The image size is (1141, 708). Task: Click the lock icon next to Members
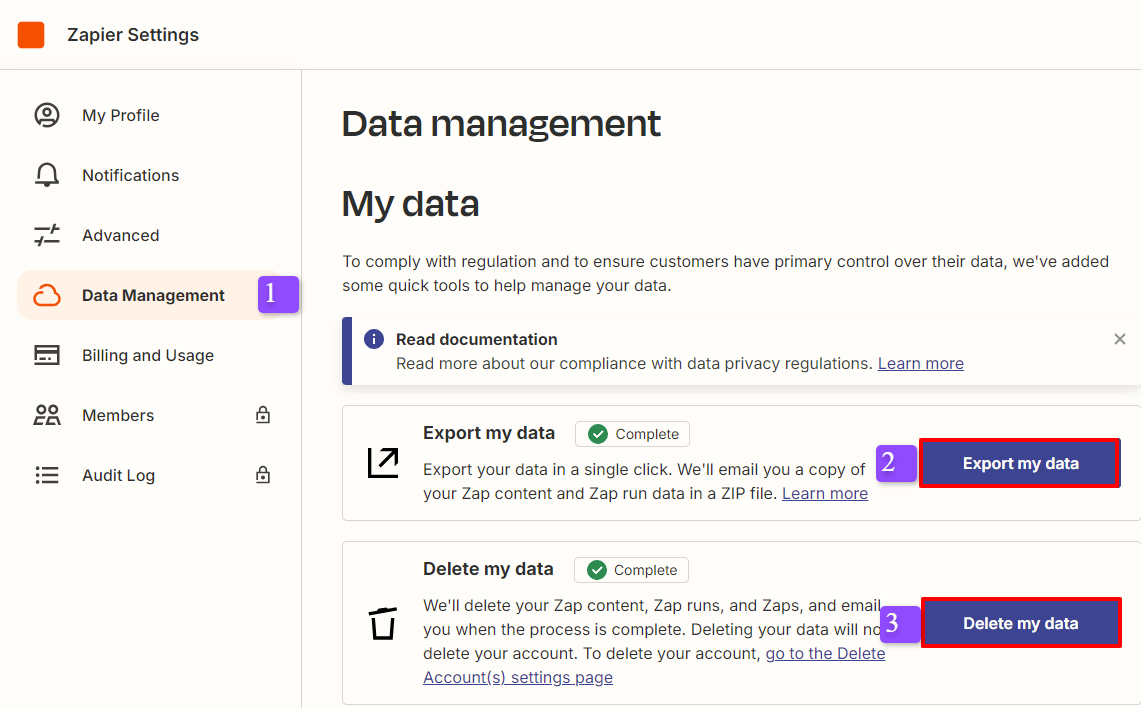[x=262, y=414]
